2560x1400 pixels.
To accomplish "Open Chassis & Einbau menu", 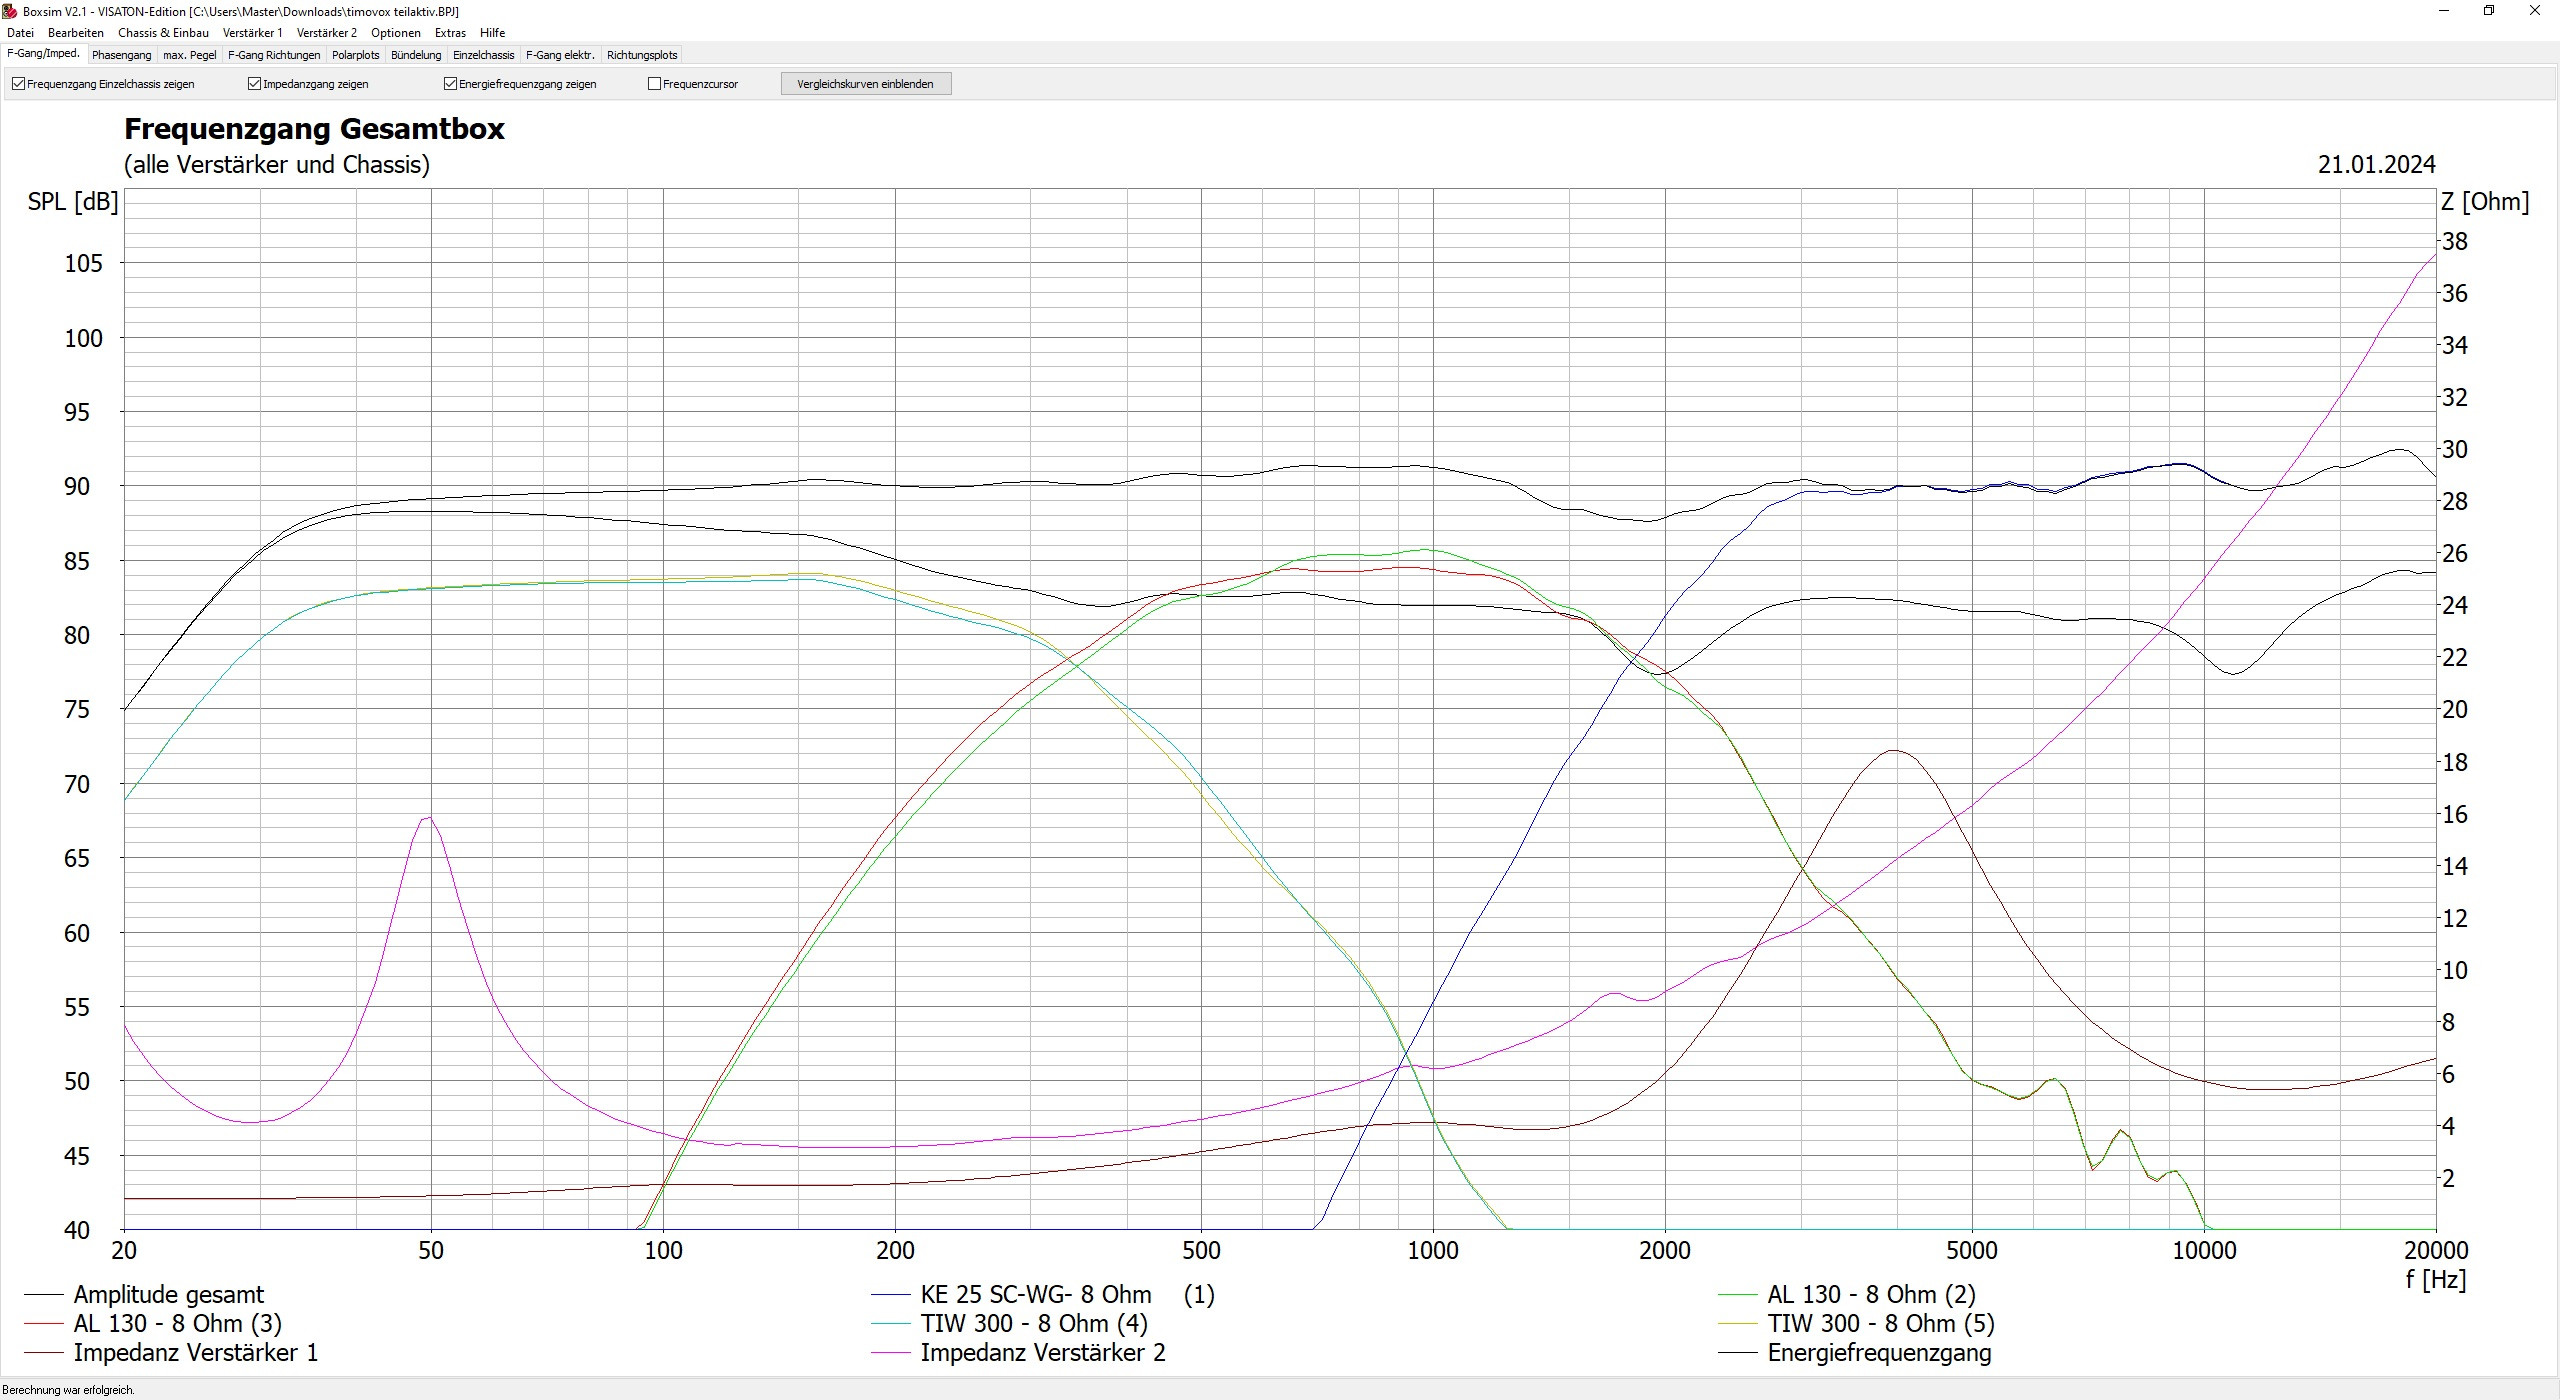I will point(163,33).
